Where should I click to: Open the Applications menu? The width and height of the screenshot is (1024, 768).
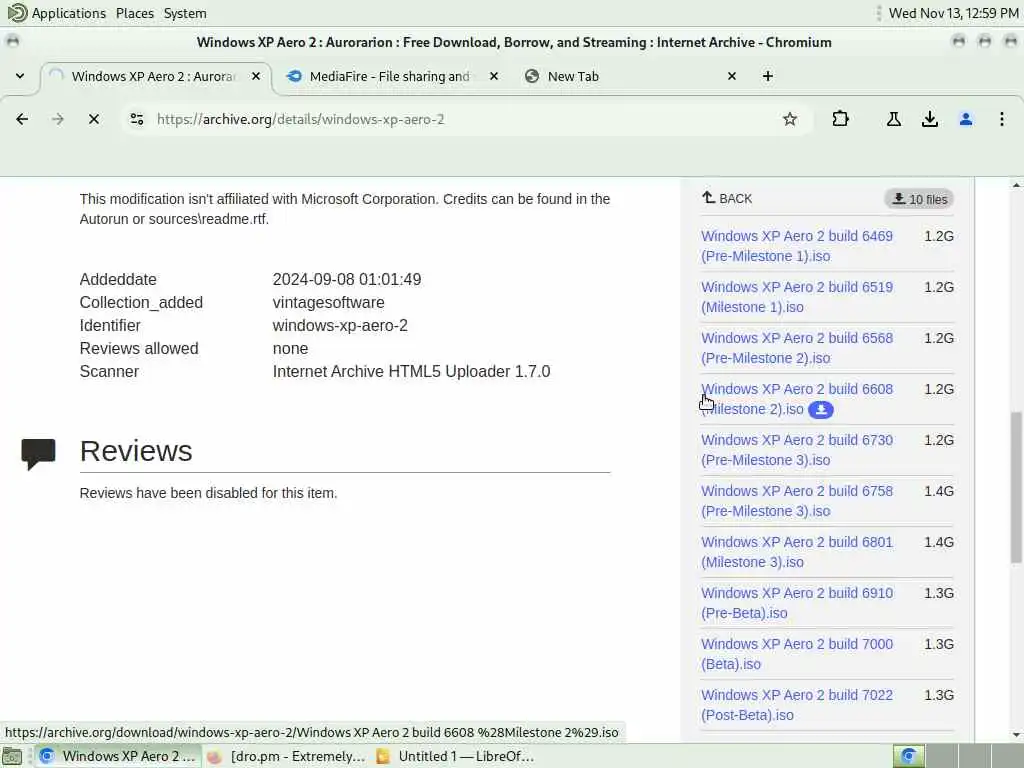tap(69, 13)
